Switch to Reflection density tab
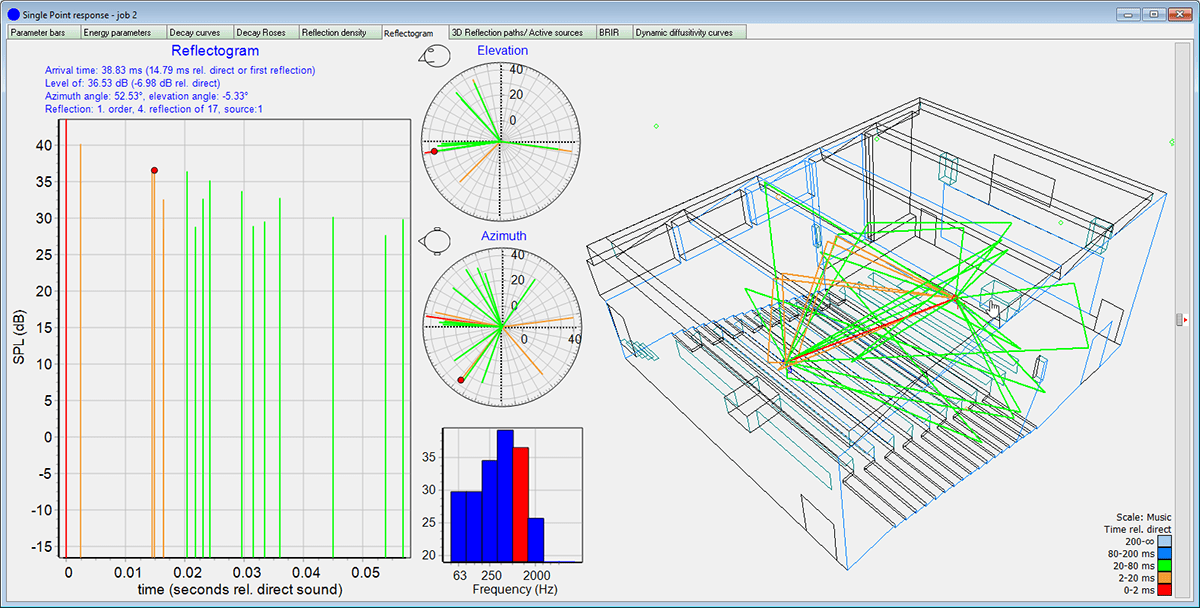 pyautogui.click(x=339, y=32)
